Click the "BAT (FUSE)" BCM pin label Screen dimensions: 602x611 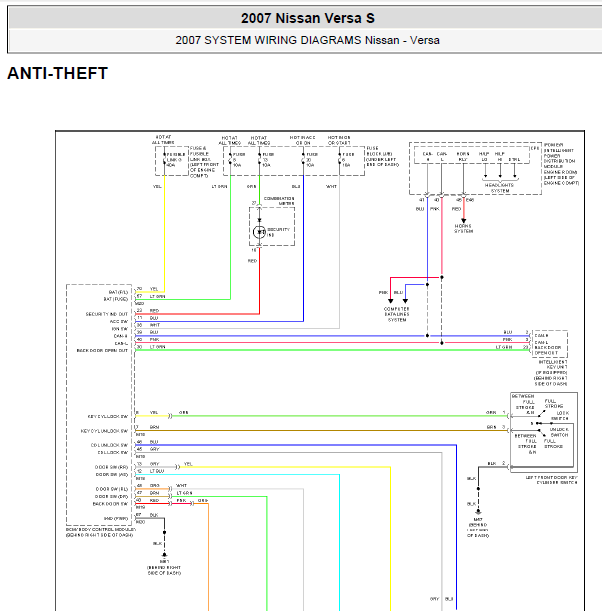pyautogui.click(x=115, y=299)
